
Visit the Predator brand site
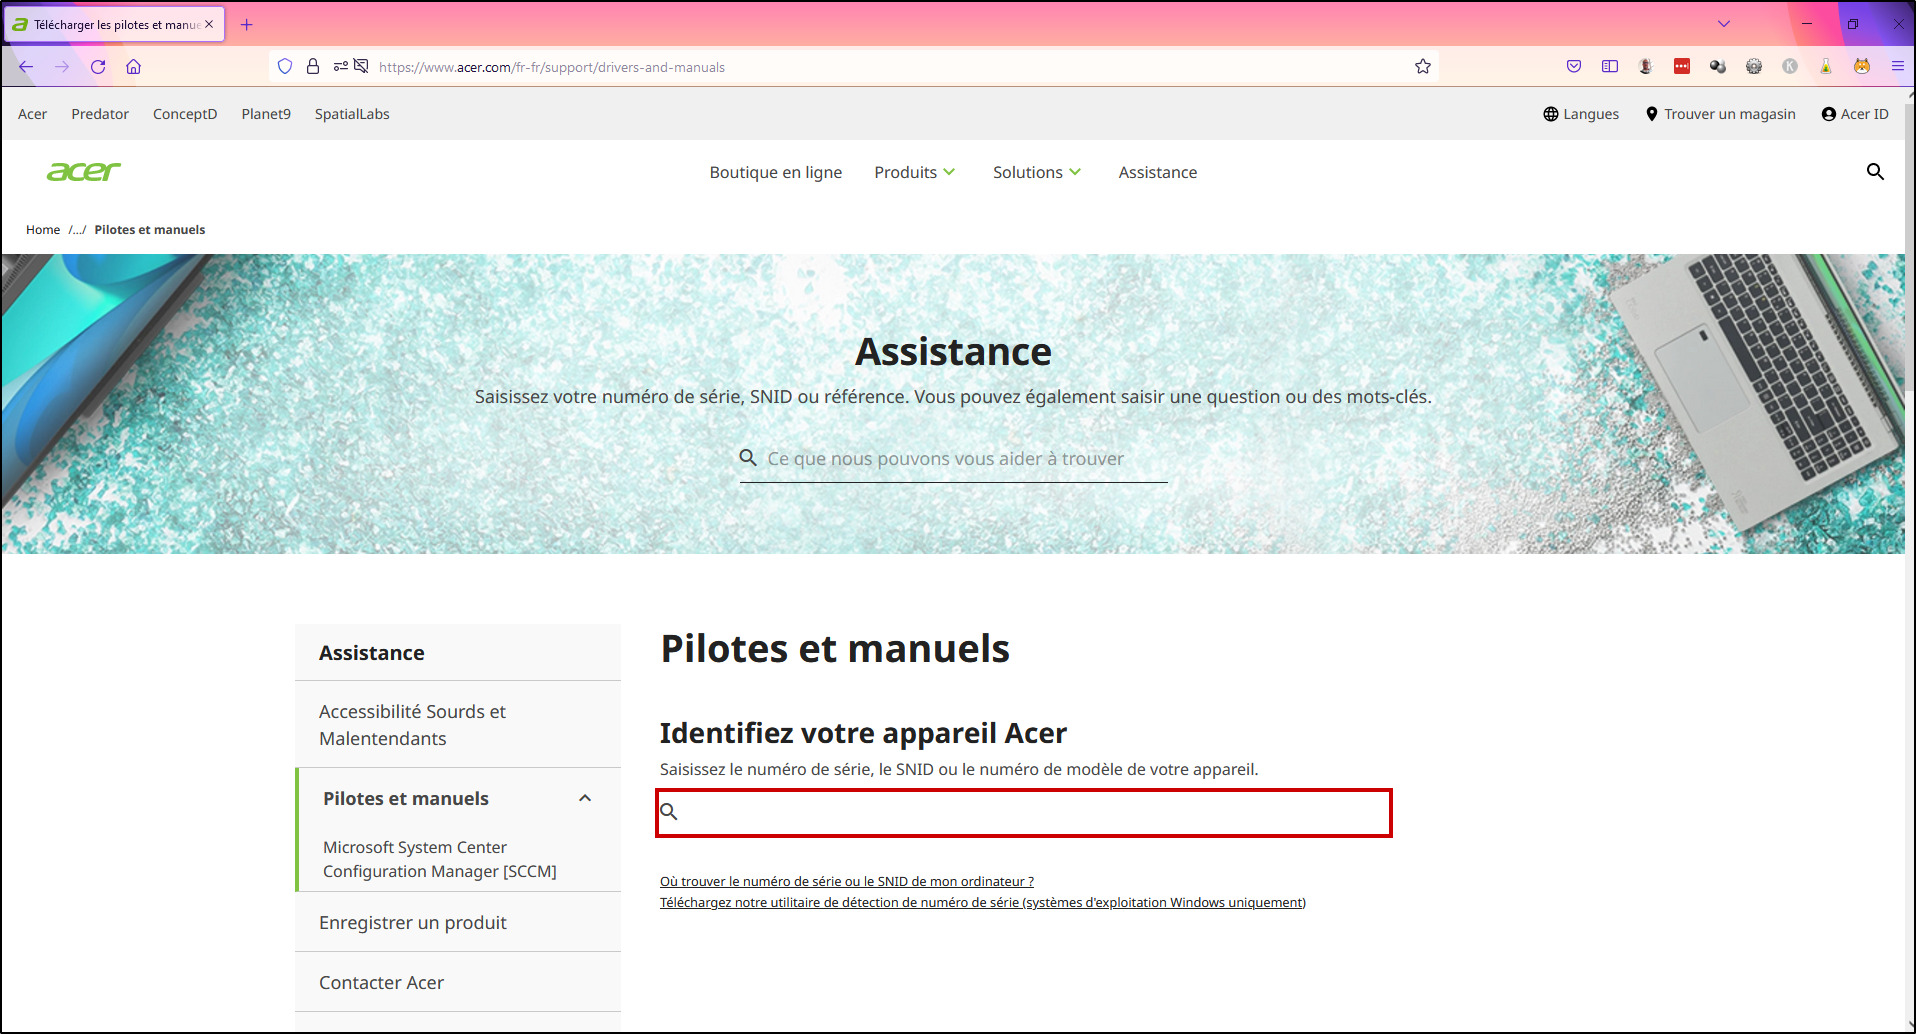pyautogui.click(x=100, y=114)
